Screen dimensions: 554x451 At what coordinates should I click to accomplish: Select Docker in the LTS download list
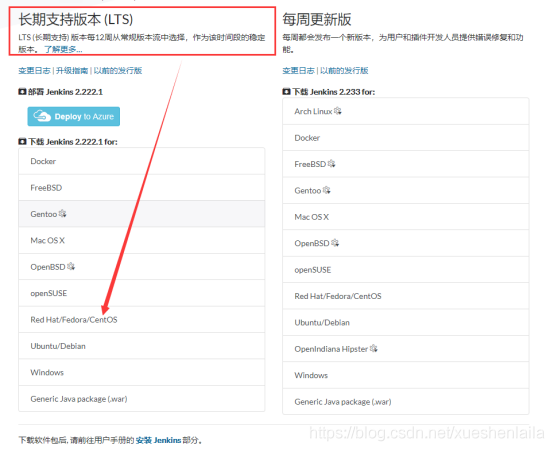point(142,161)
